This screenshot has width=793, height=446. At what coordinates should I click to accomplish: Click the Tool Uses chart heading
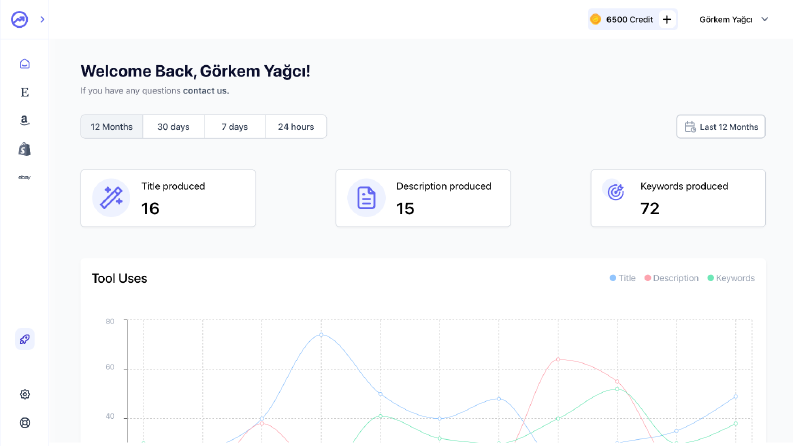coord(119,279)
